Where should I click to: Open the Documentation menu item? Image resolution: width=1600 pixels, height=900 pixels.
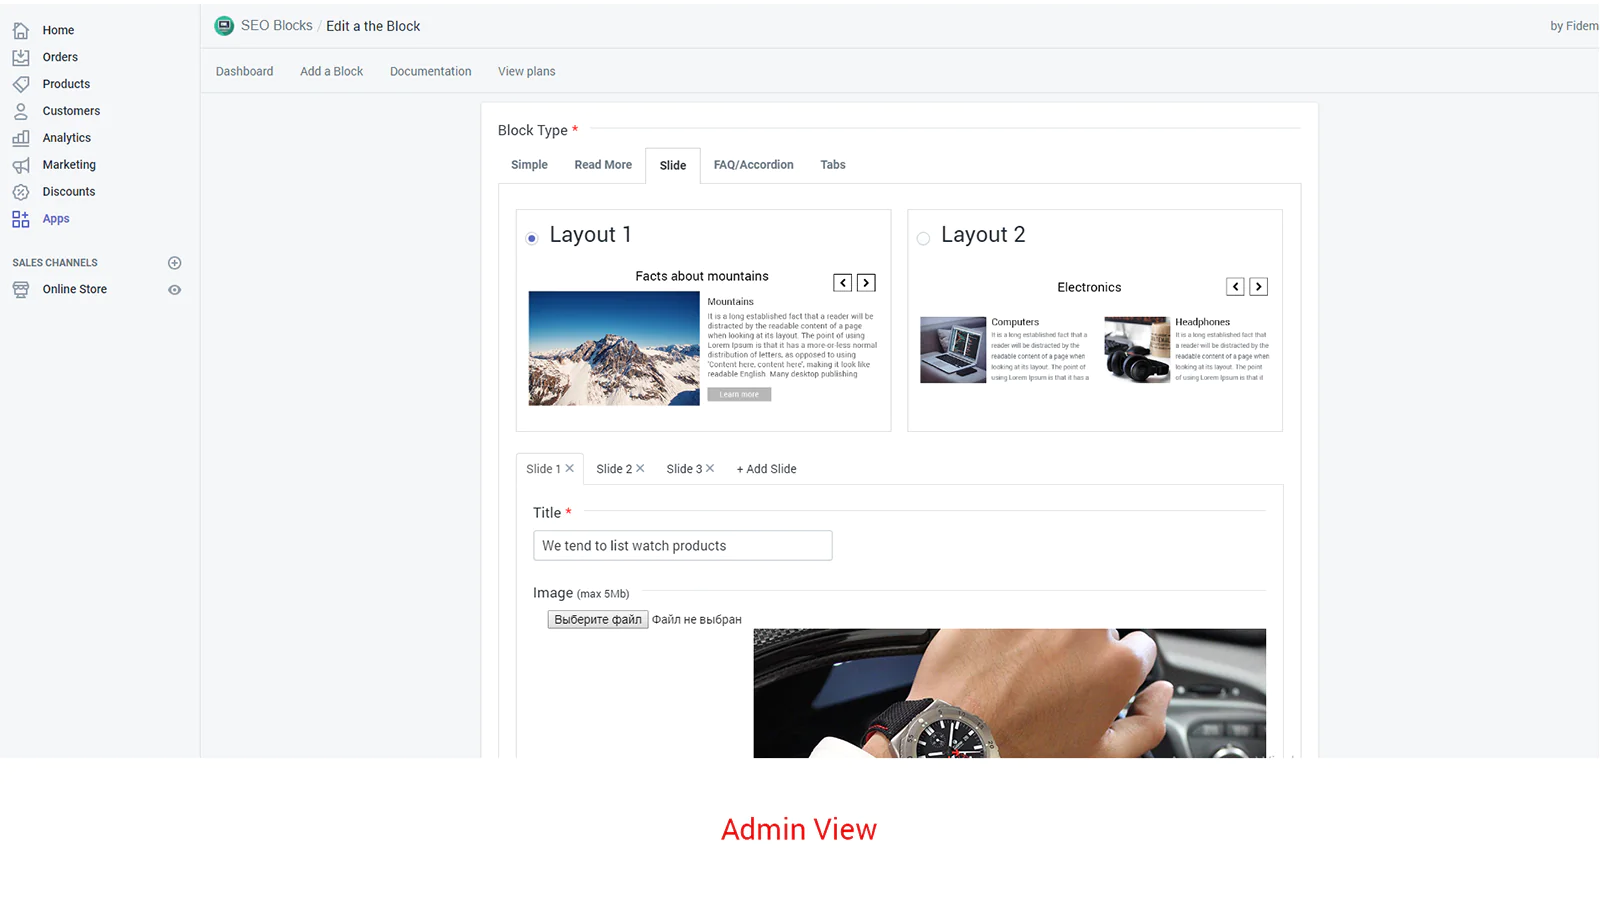pyautogui.click(x=430, y=71)
